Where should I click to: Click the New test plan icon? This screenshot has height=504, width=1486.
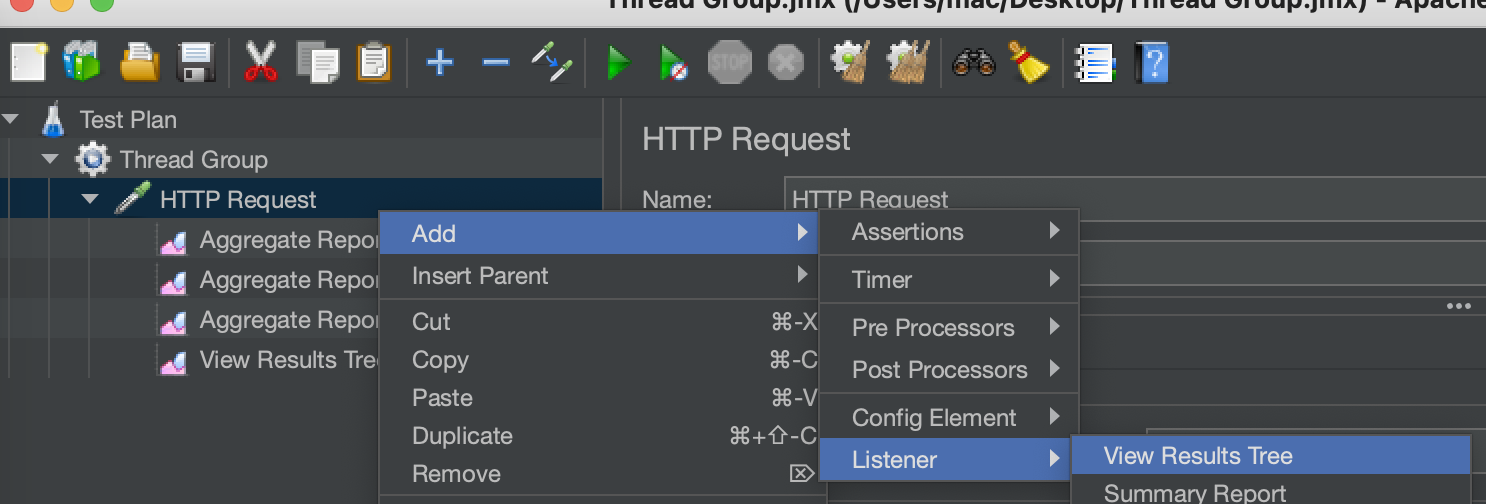(29, 64)
